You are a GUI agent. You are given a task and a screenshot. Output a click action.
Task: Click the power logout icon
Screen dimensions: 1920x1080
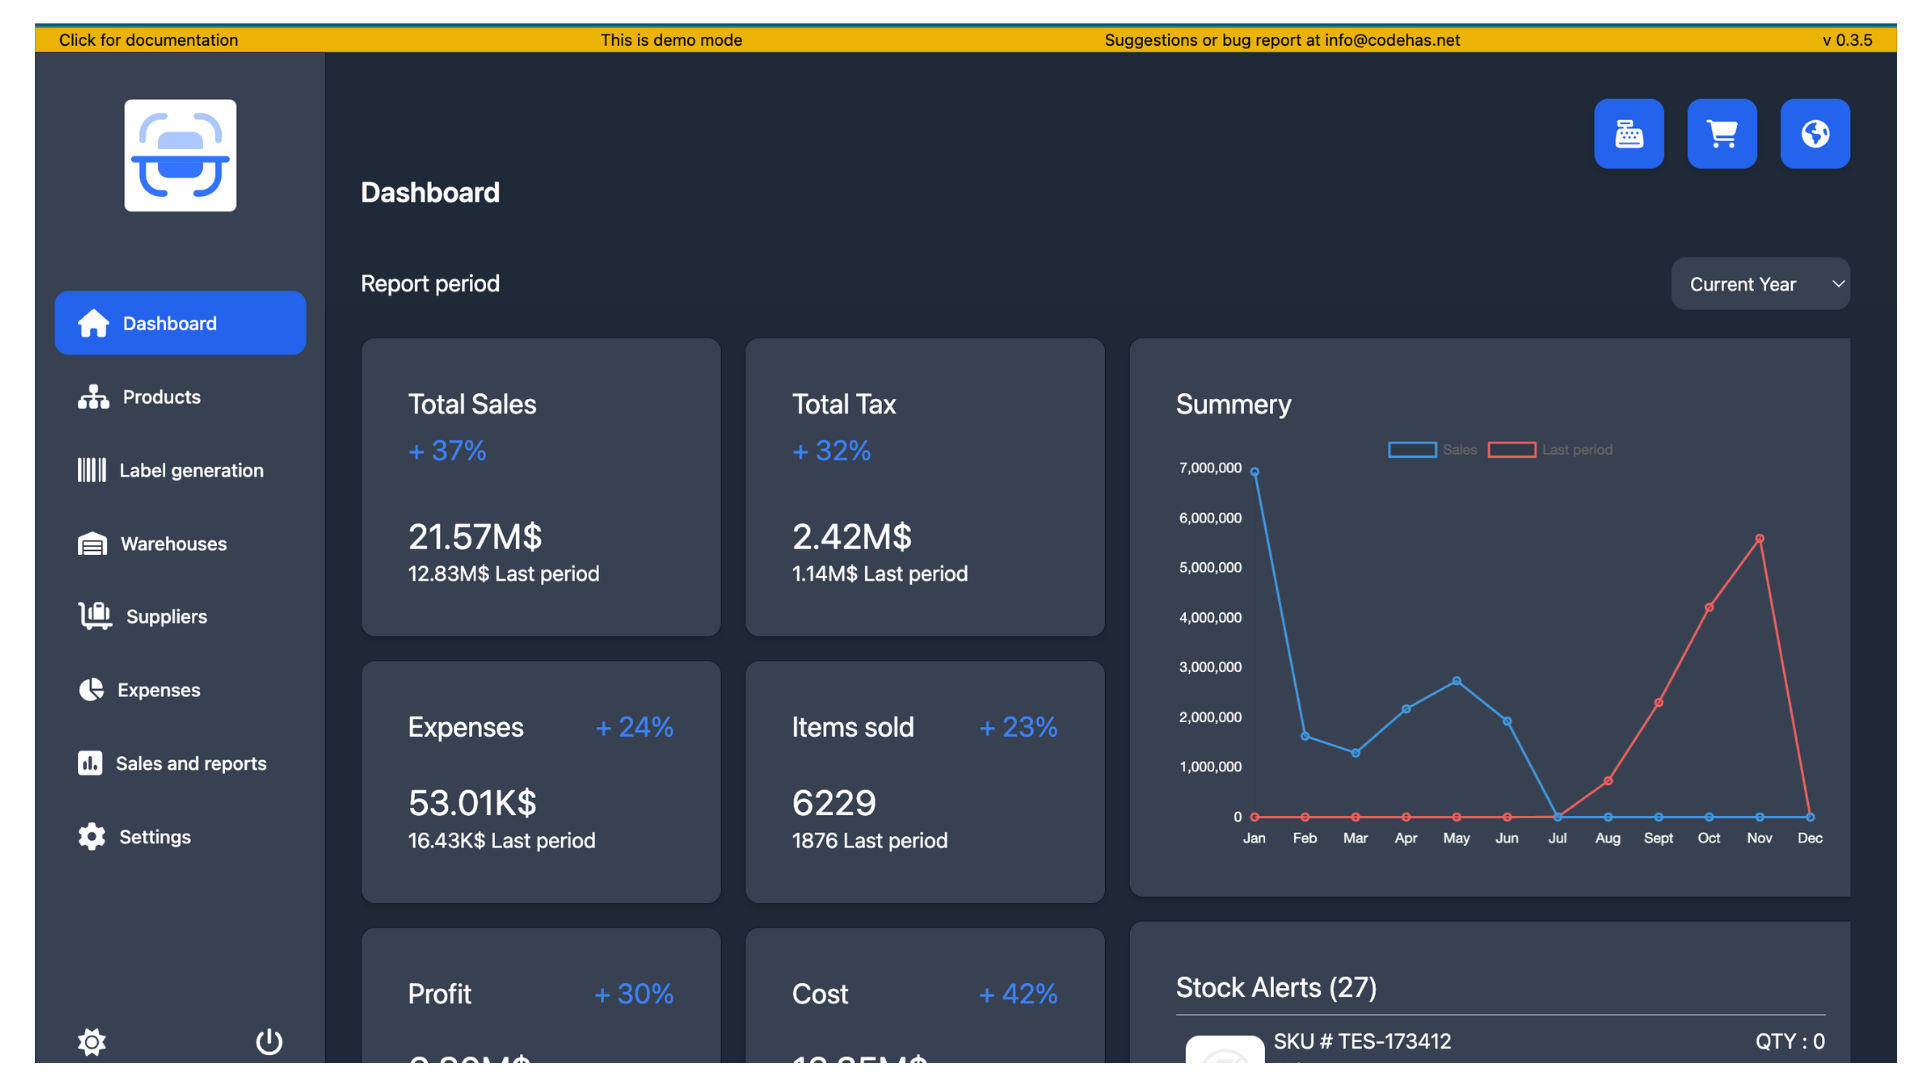(269, 1042)
